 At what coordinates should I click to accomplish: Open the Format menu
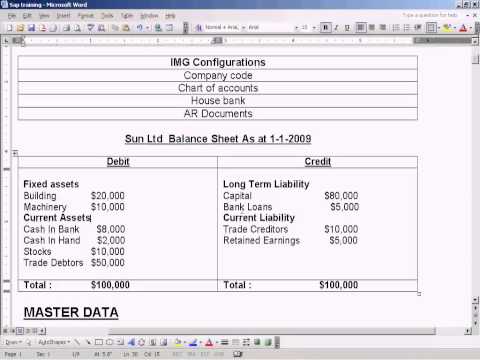86,16
